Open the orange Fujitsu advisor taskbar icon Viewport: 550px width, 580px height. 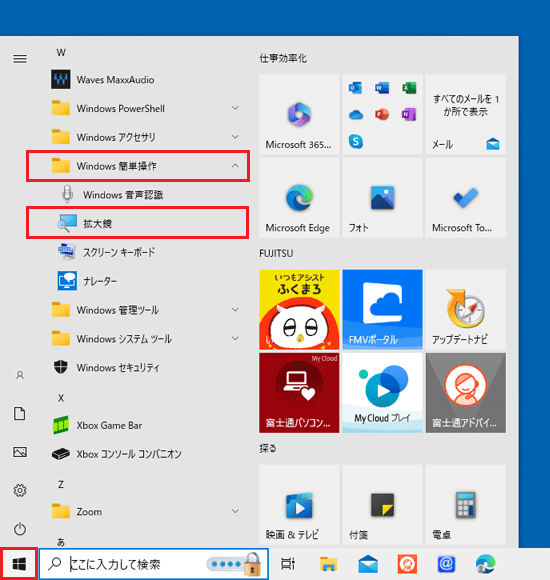tap(407, 564)
